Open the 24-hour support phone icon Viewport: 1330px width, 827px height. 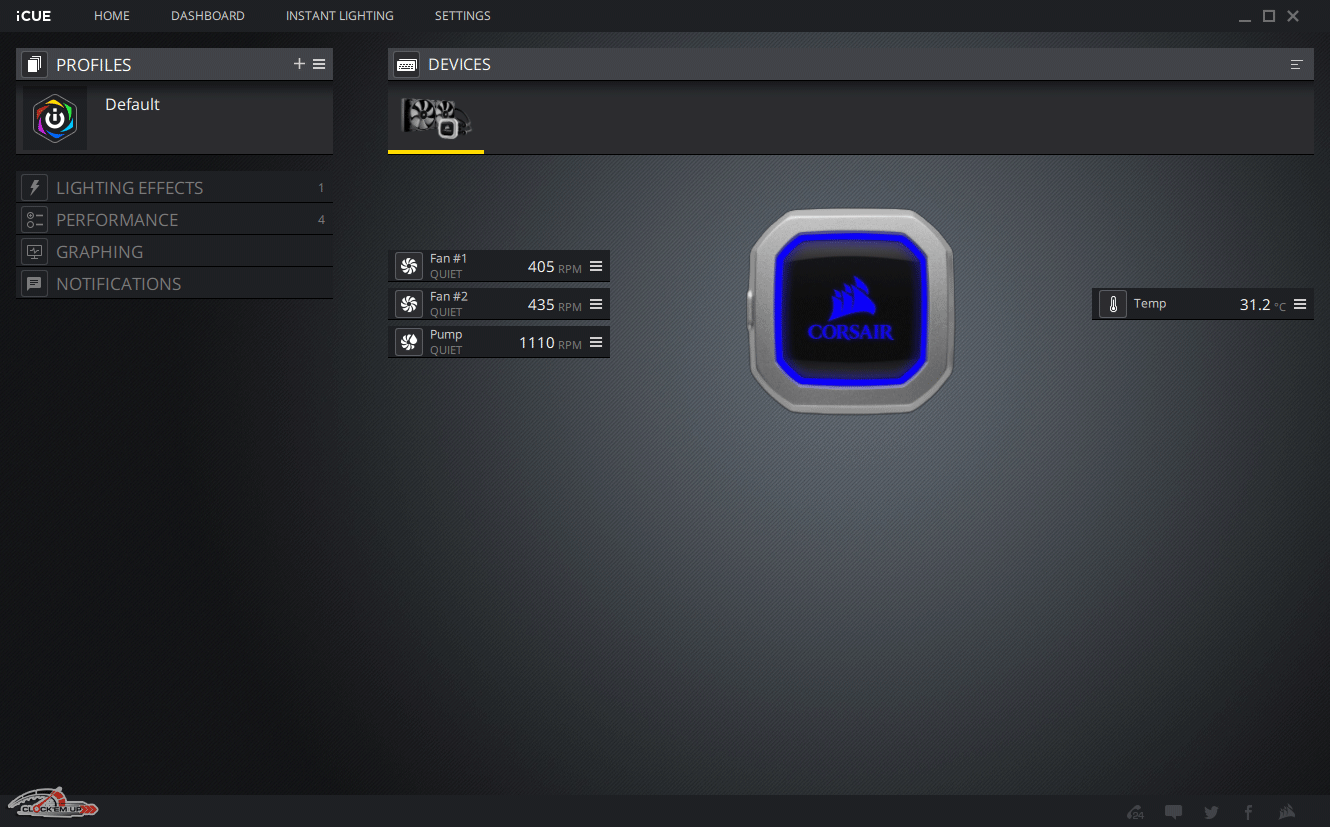click(1135, 812)
